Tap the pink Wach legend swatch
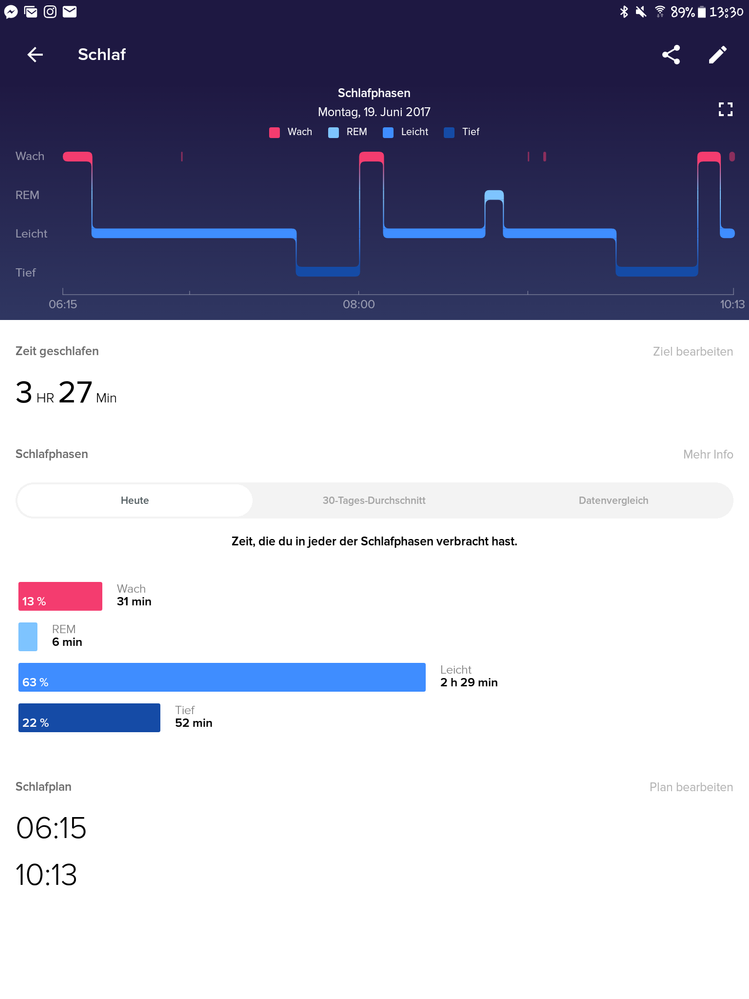Image resolution: width=749 pixels, height=999 pixels. [274, 132]
